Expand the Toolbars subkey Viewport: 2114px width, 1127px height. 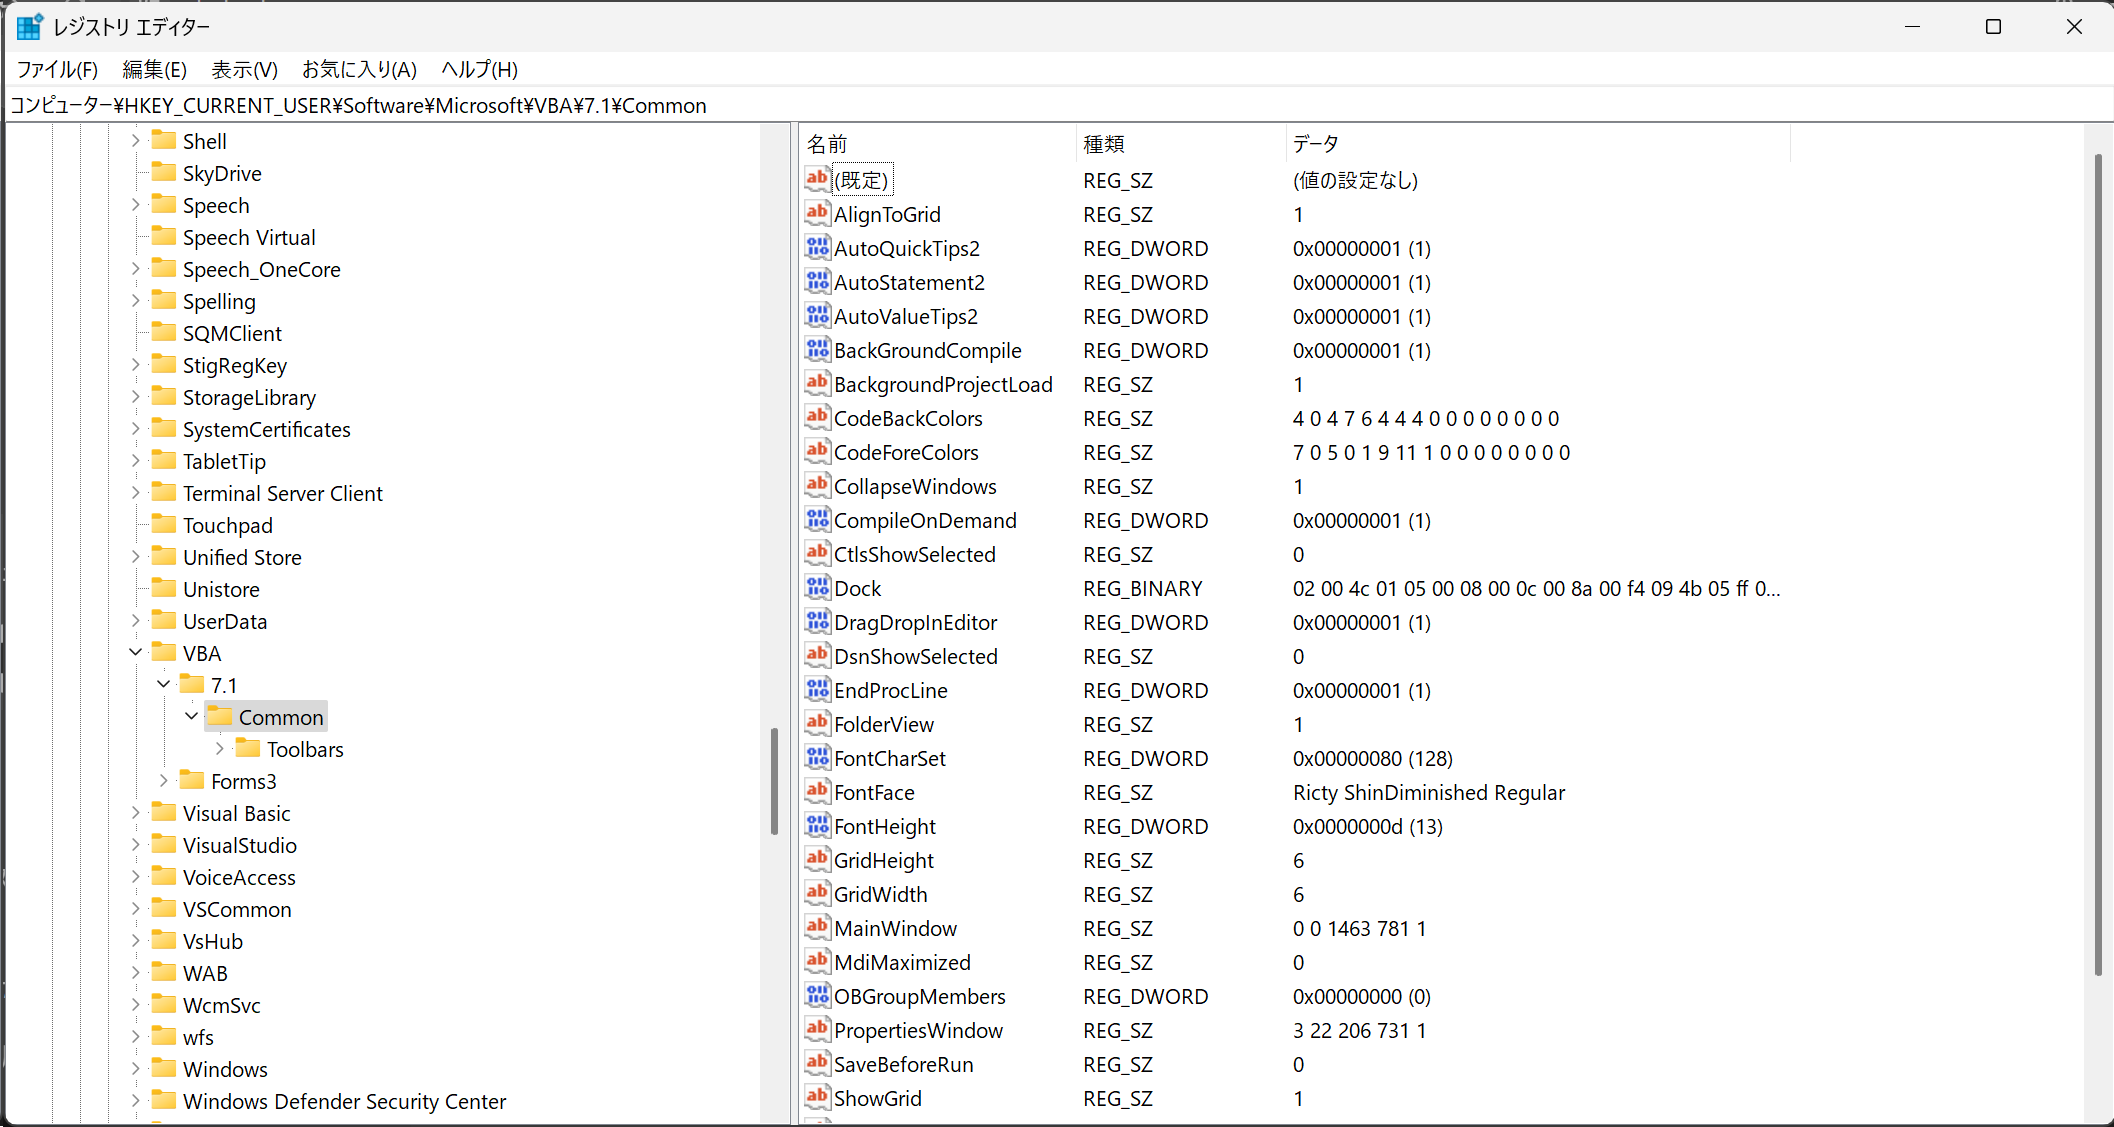pyautogui.click(x=220, y=749)
